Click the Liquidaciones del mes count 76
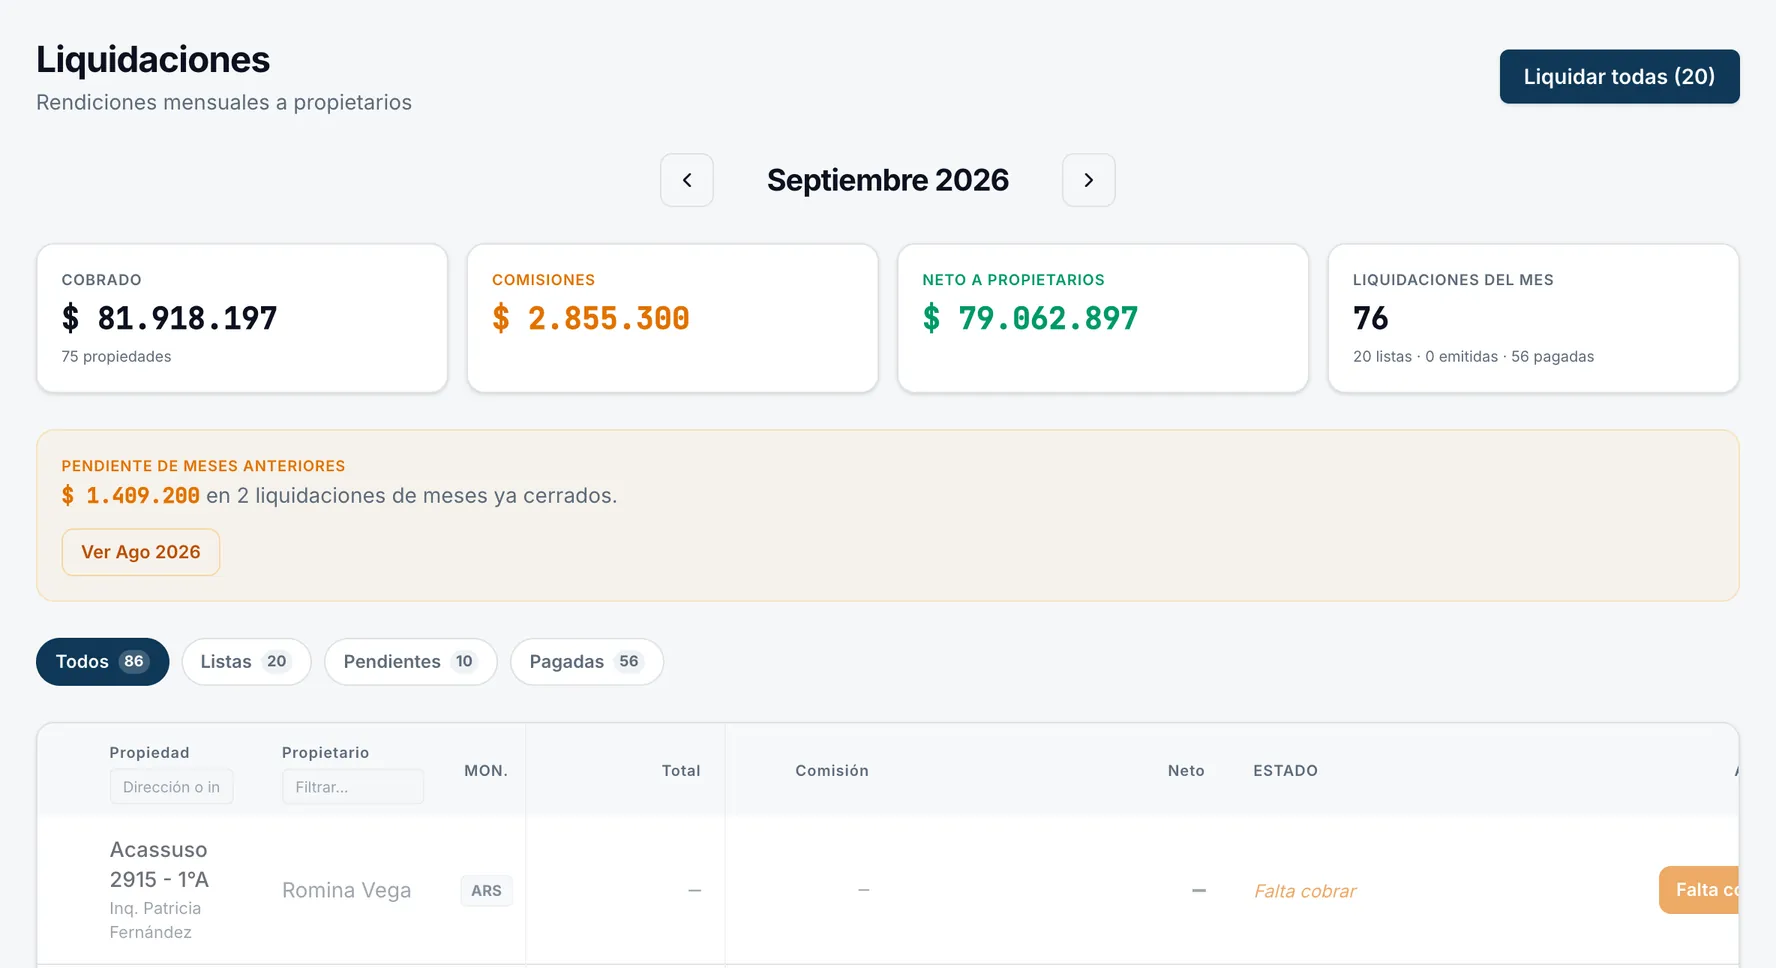The width and height of the screenshot is (1776, 968). [x=1371, y=318]
